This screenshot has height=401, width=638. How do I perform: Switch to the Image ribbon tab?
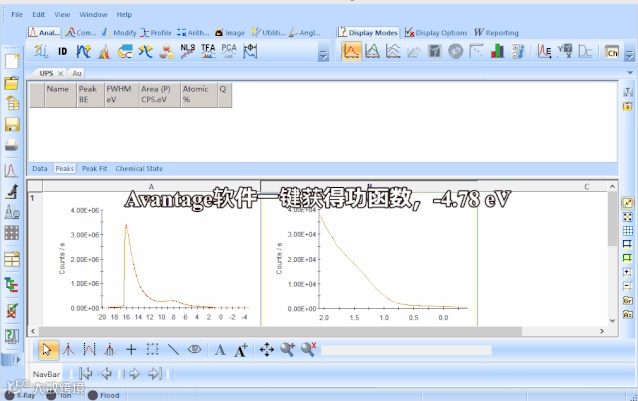pyautogui.click(x=230, y=33)
